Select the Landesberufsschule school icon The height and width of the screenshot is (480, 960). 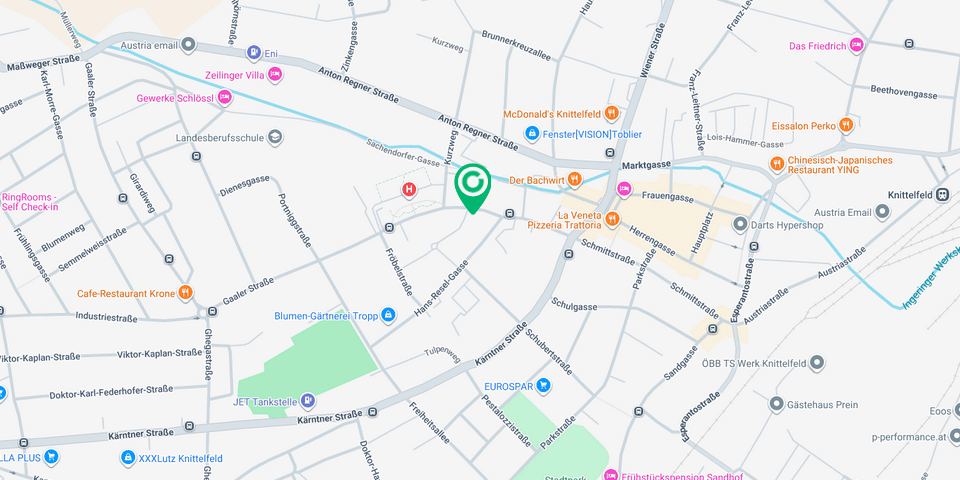pyautogui.click(x=275, y=137)
